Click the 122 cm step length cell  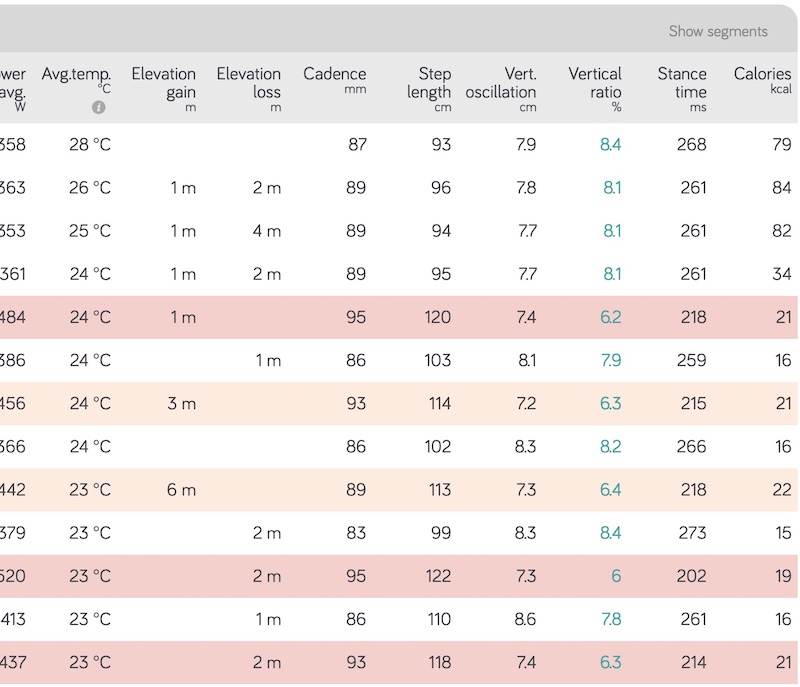tap(437, 576)
